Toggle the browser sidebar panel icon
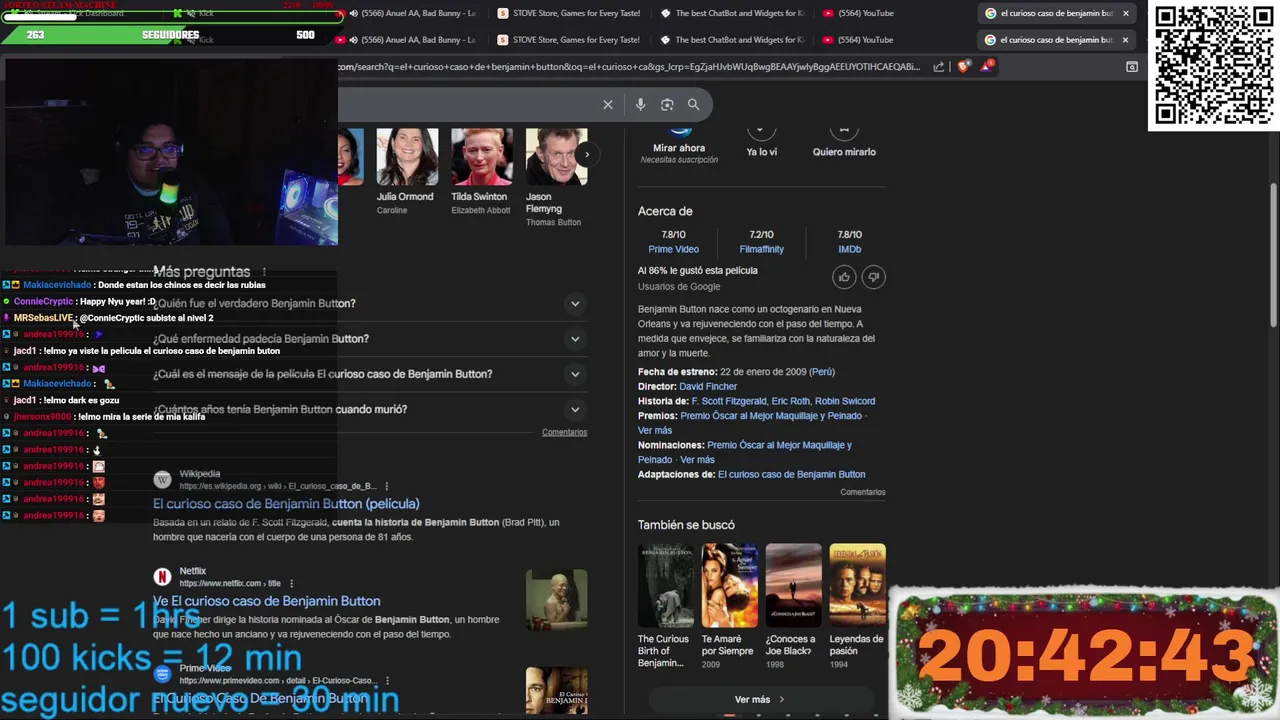1280x720 pixels. 1132,67
